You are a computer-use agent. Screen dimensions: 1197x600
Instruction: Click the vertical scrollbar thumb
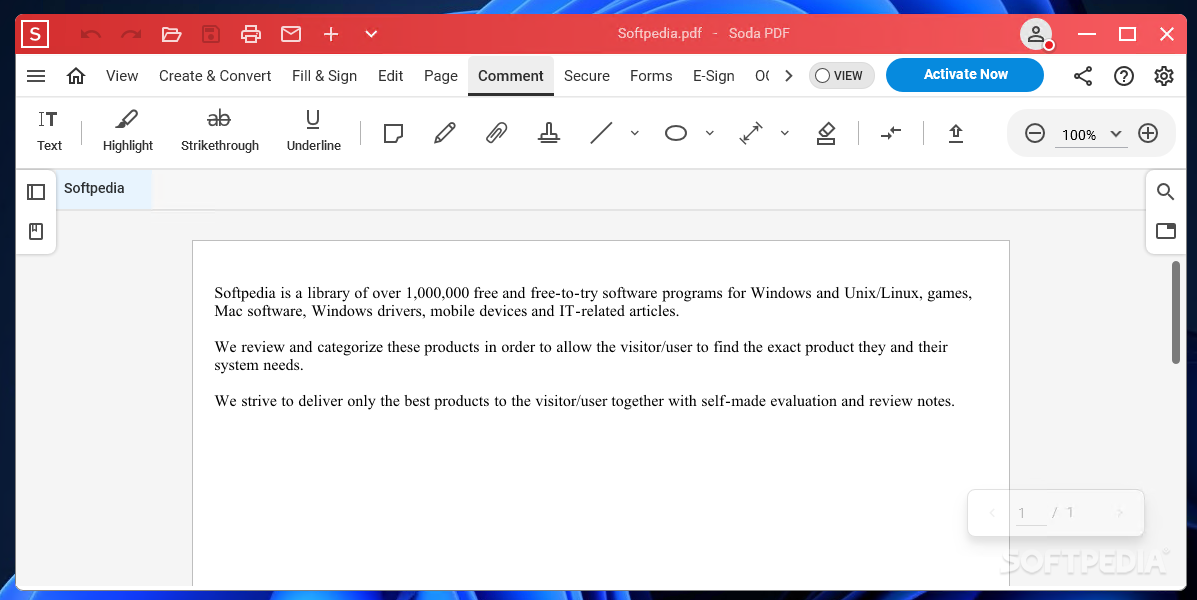pyautogui.click(x=1176, y=311)
